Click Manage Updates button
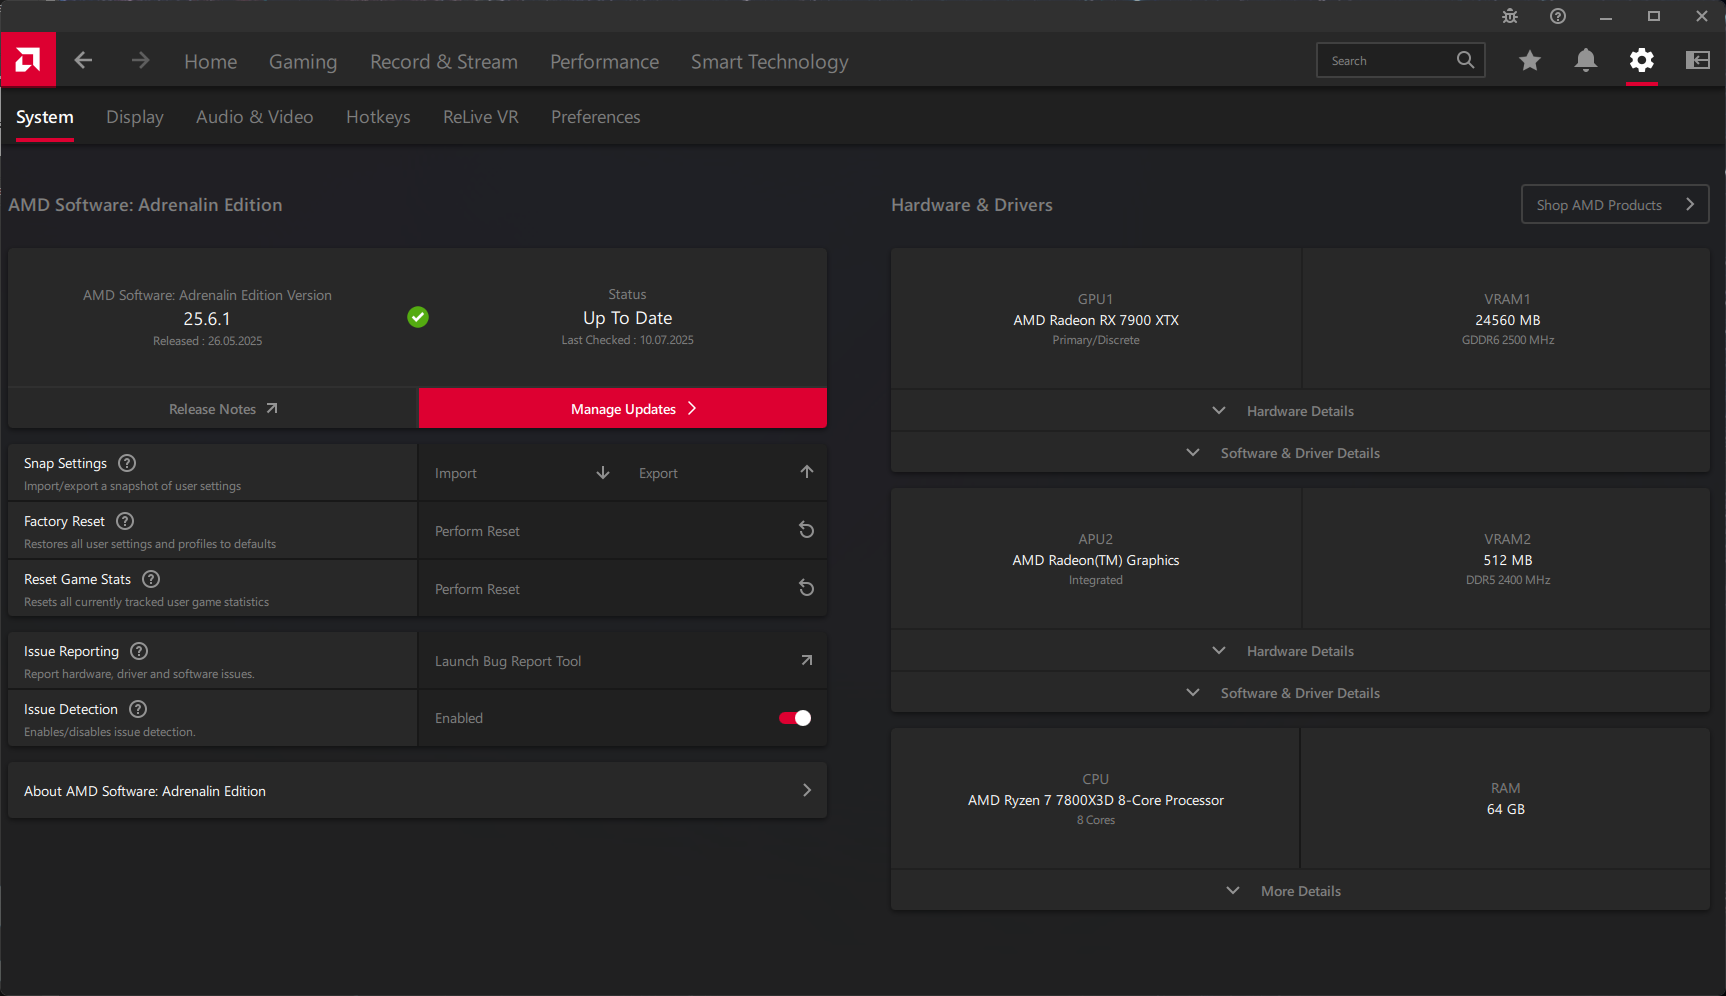The height and width of the screenshot is (996, 1726). (623, 408)
